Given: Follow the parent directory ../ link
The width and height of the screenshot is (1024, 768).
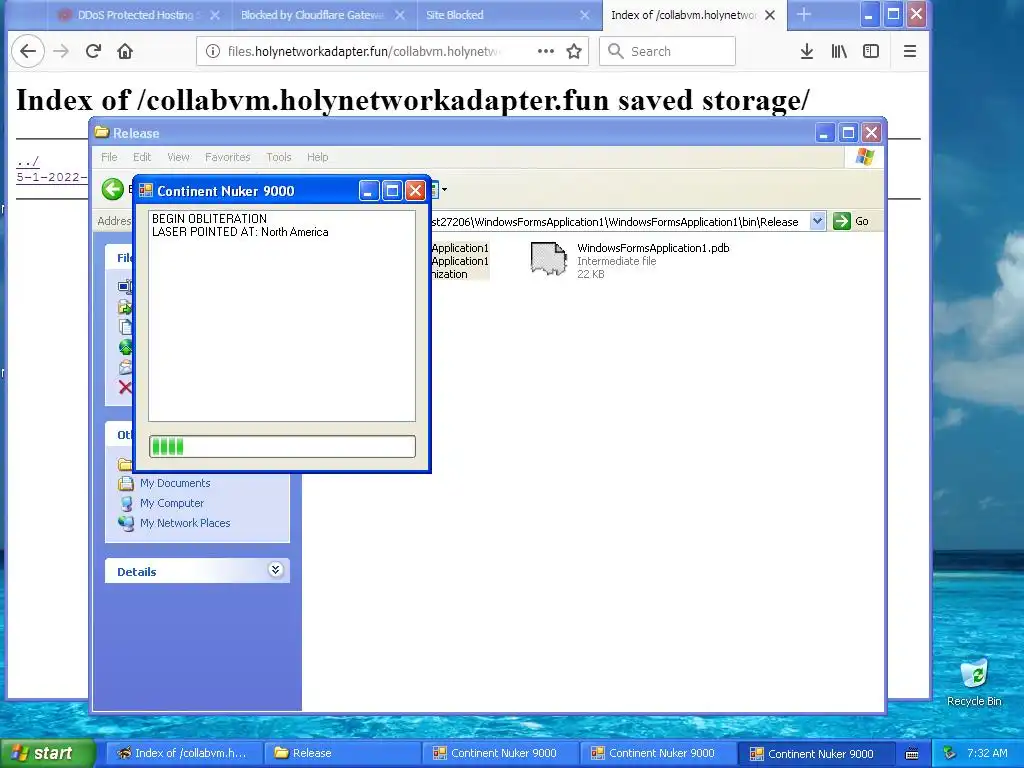Looking at the screenshot, I should tap(27, 161).
